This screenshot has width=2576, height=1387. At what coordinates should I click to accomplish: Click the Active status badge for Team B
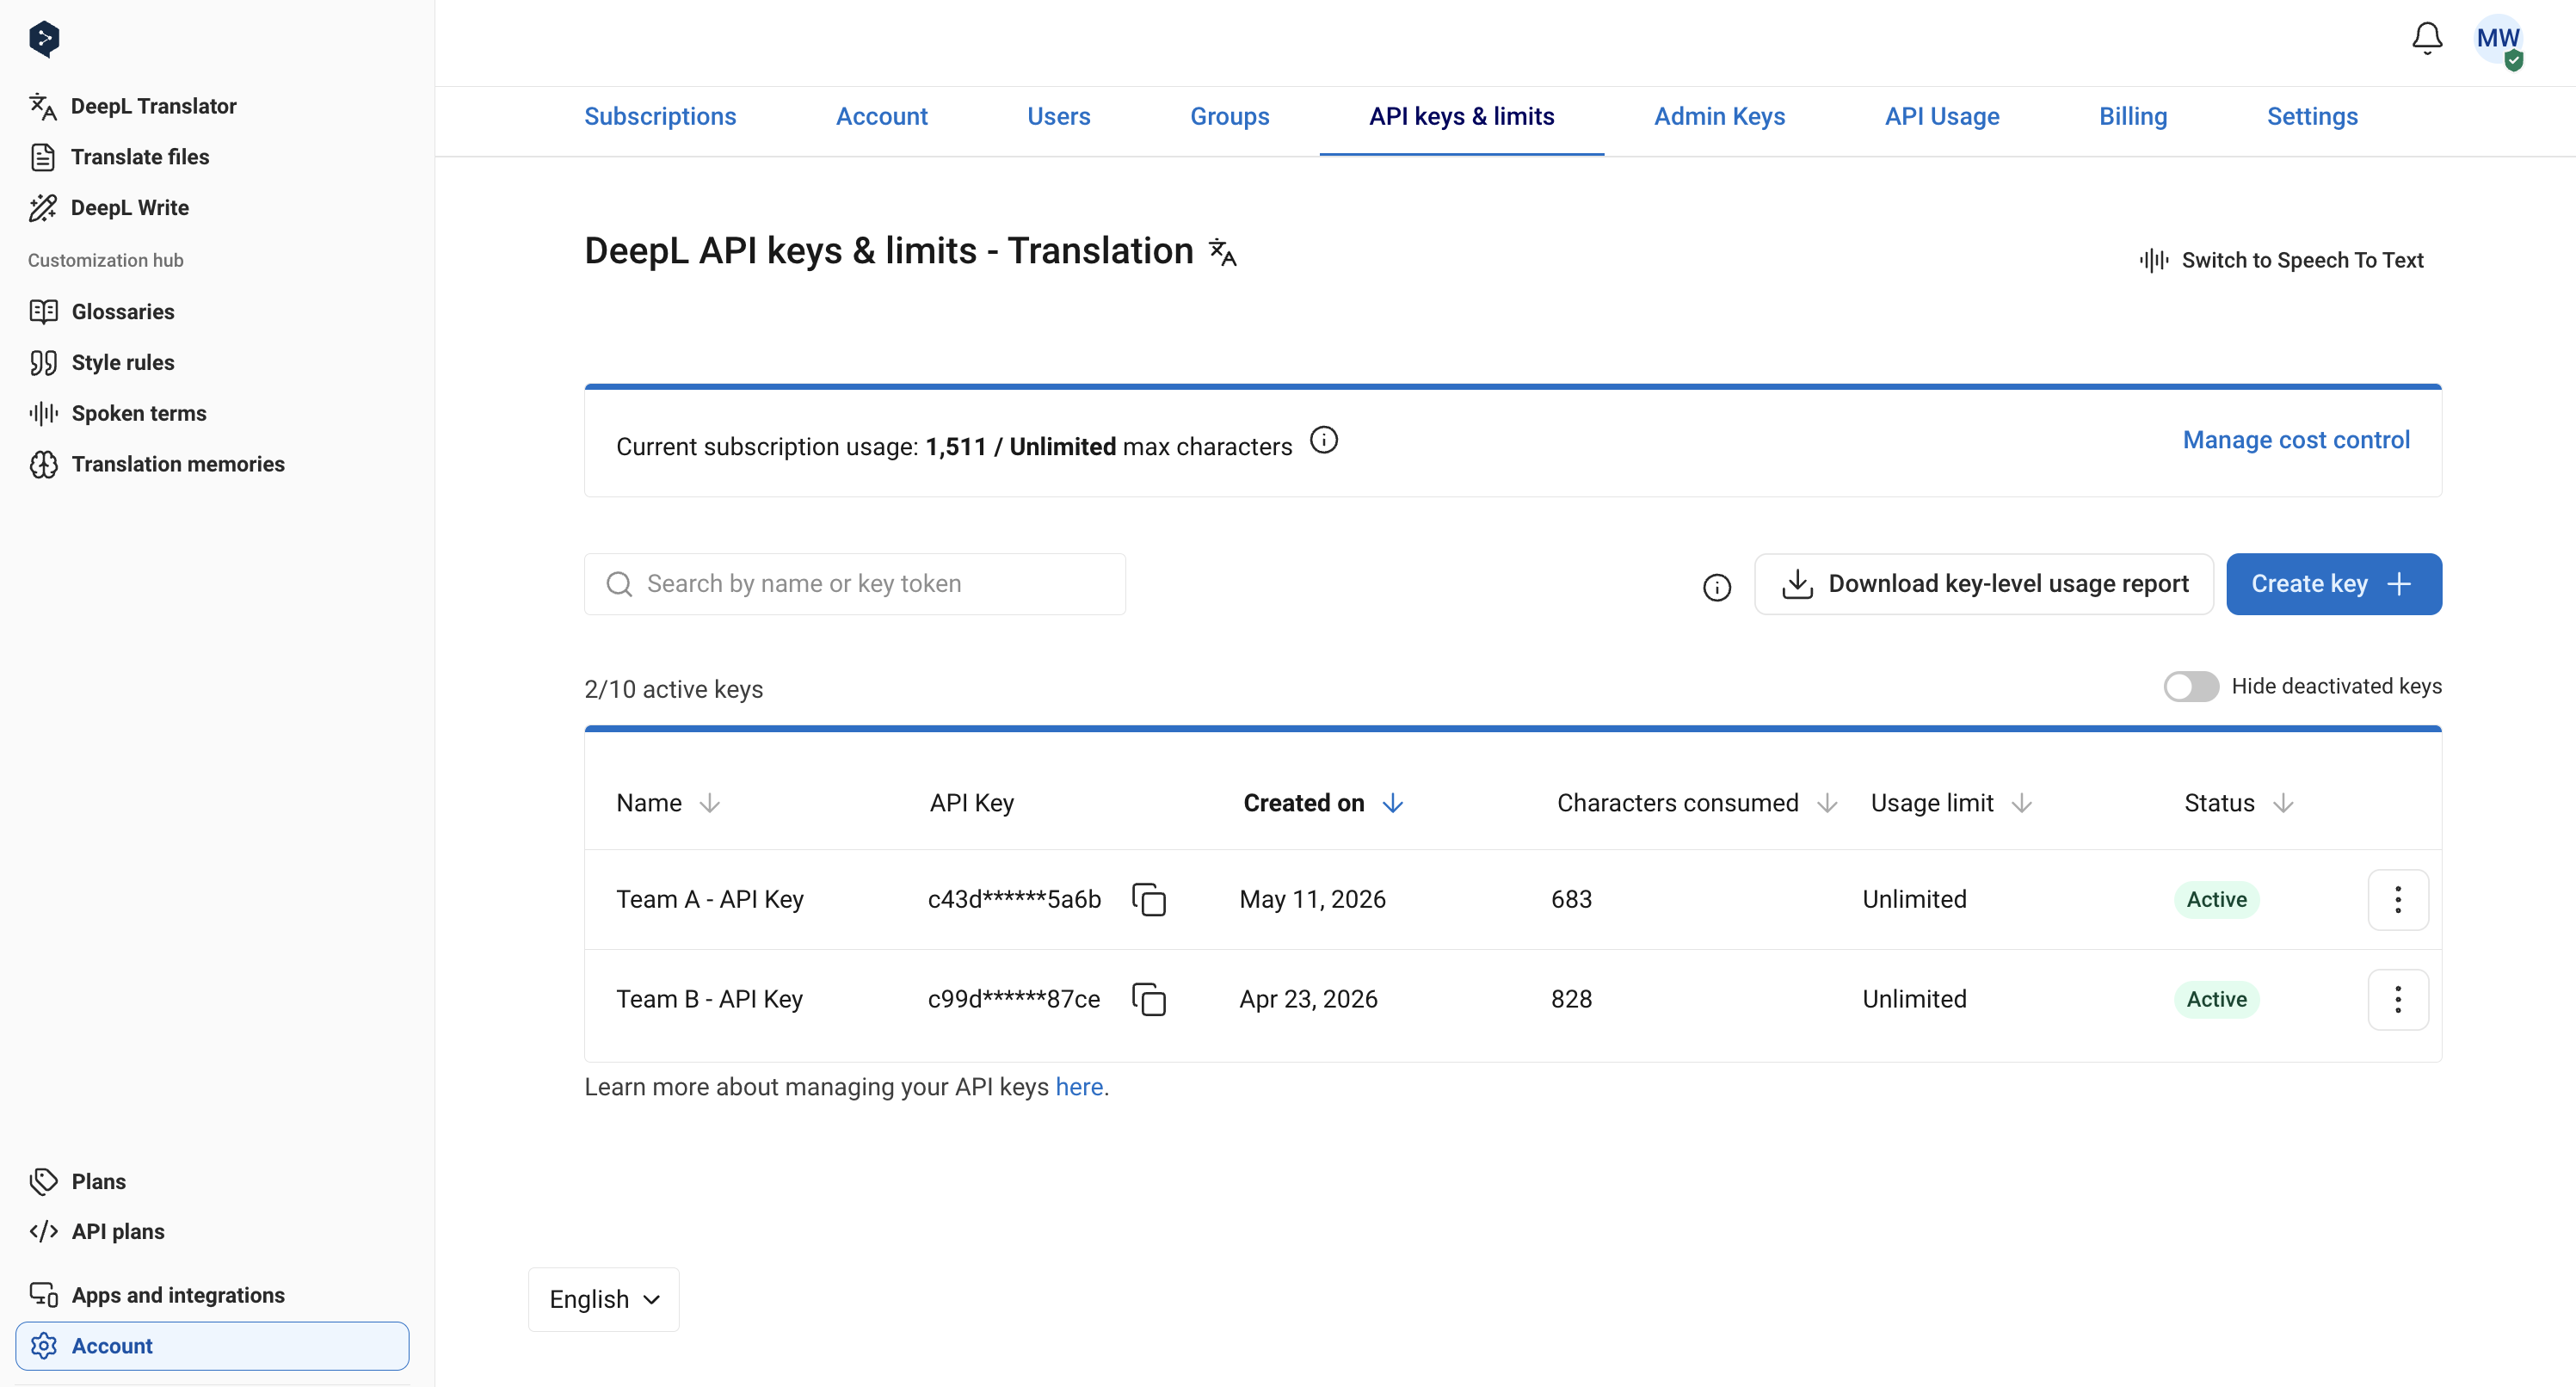[2216, 999]
